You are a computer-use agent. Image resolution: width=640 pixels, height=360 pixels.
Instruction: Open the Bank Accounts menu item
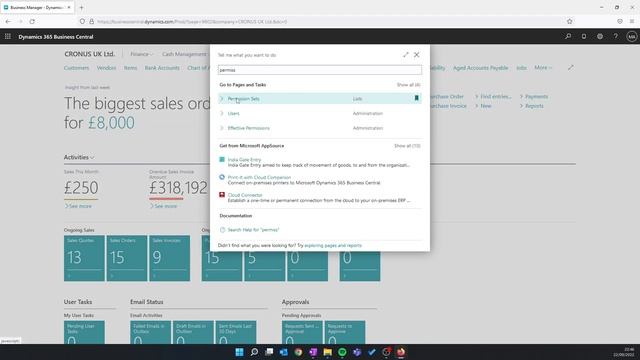[162, 68]
